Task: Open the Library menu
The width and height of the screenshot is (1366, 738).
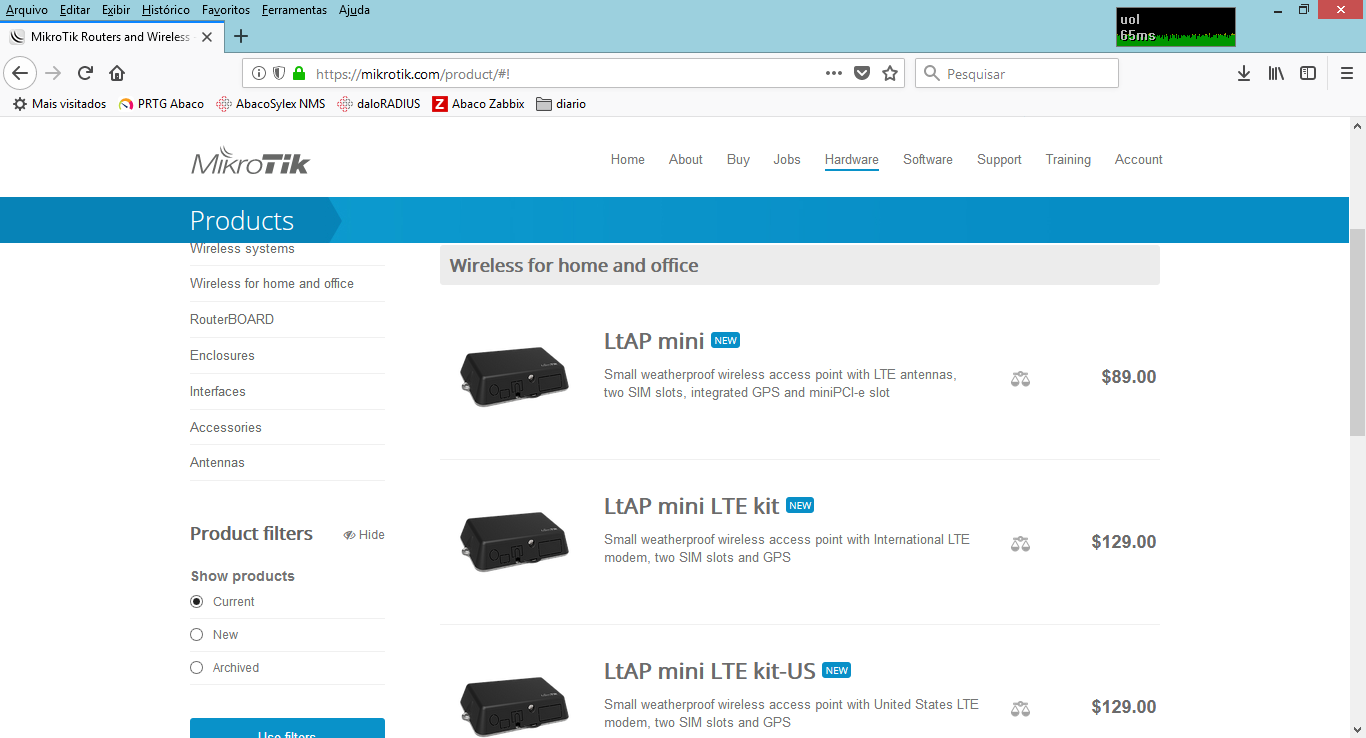Action: 1276,73
